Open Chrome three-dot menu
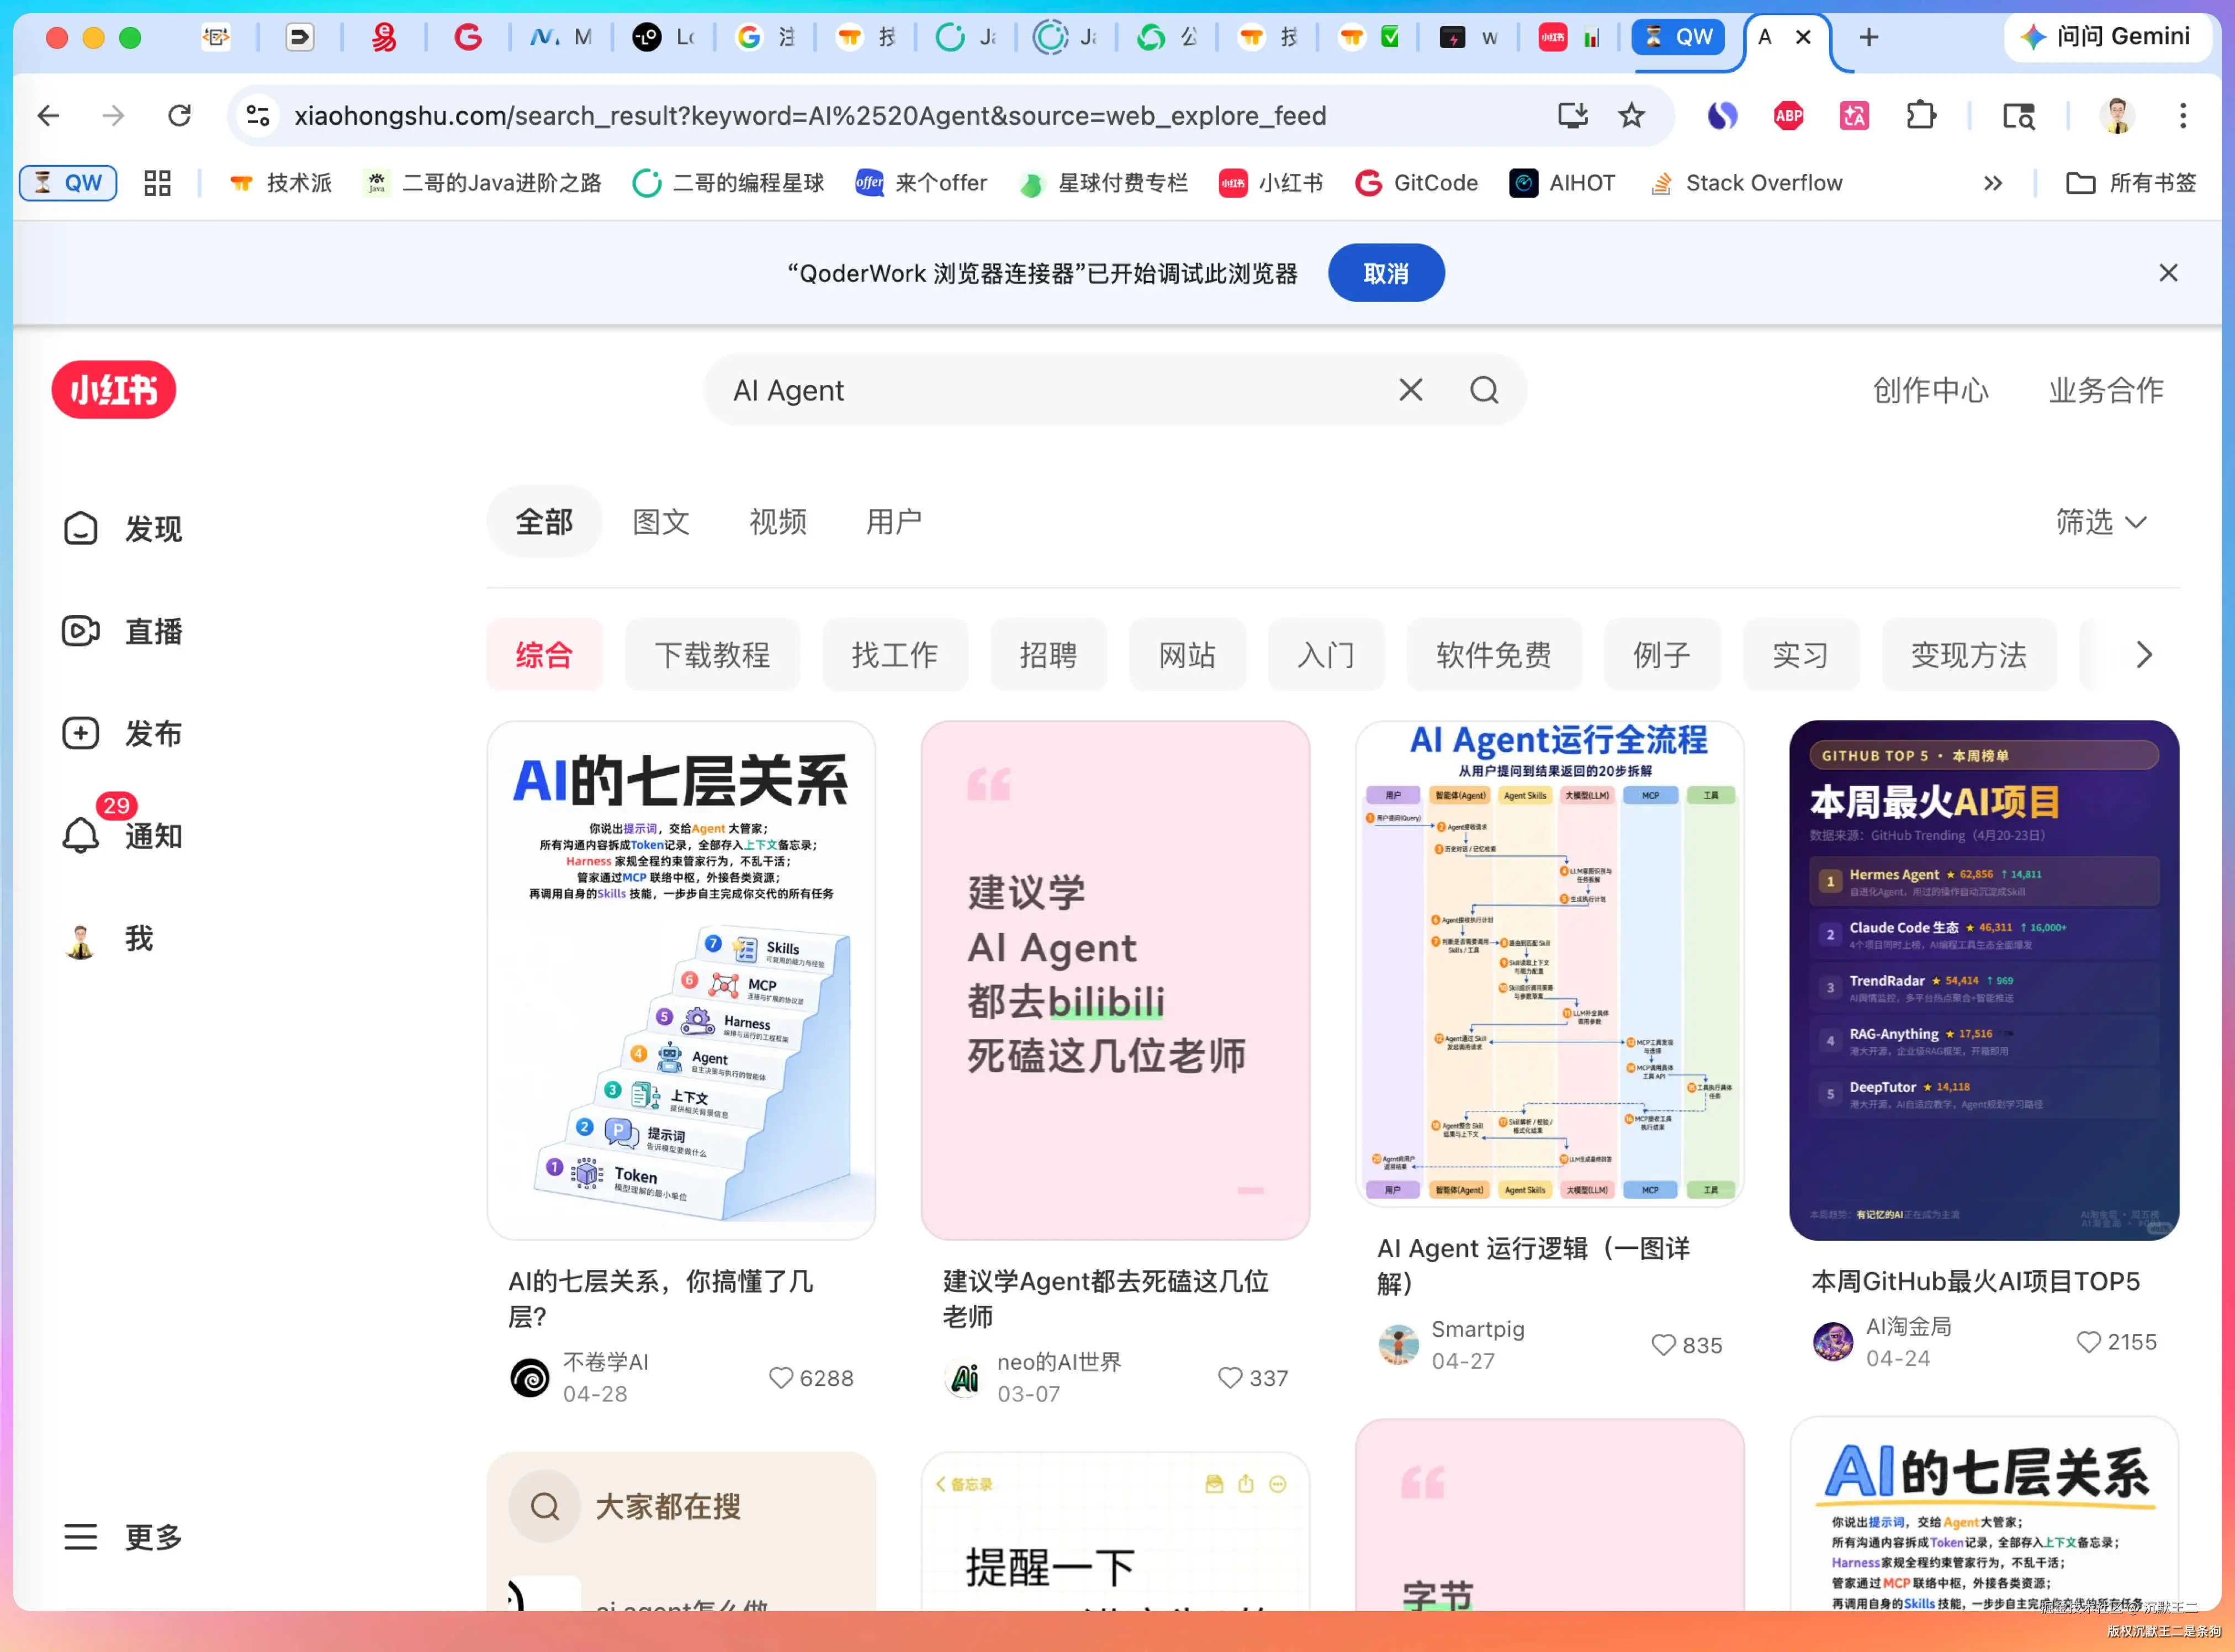 coord(2182,116)
